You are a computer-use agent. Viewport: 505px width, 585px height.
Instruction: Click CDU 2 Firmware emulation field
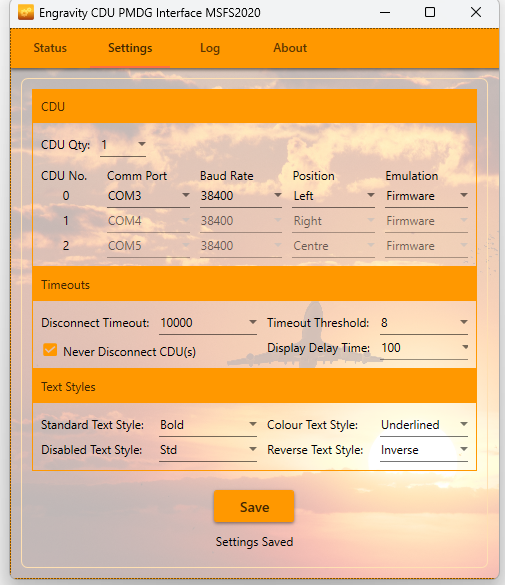(x=426, y=246)
